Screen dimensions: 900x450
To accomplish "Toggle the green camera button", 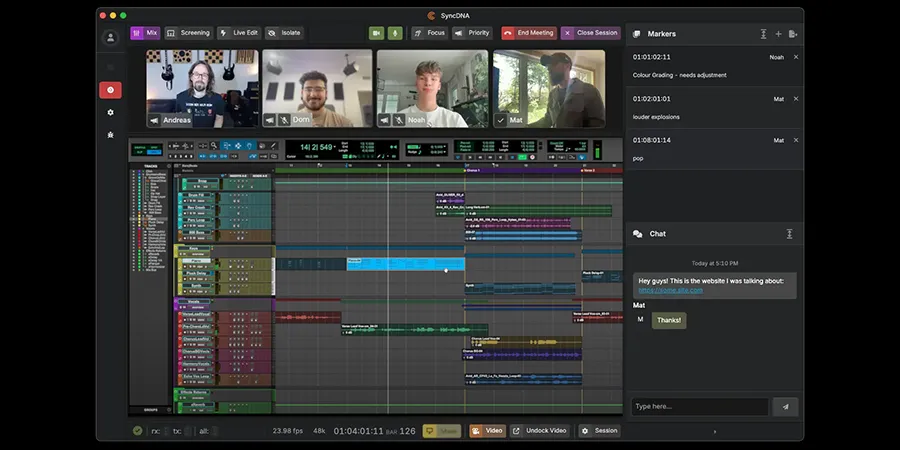I will click(x=377, y=33).
